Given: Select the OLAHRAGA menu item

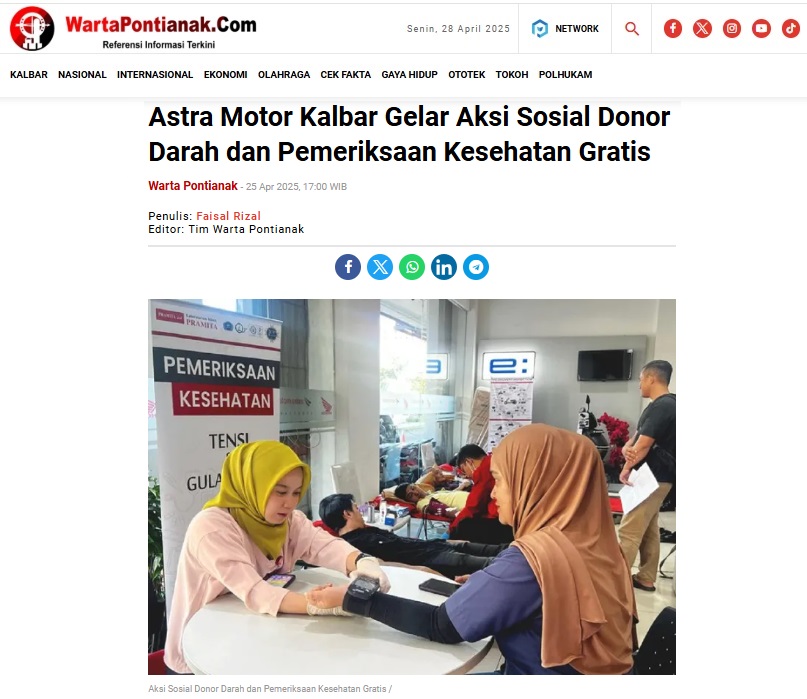Looking at the screenshot, I should point(284,75).
